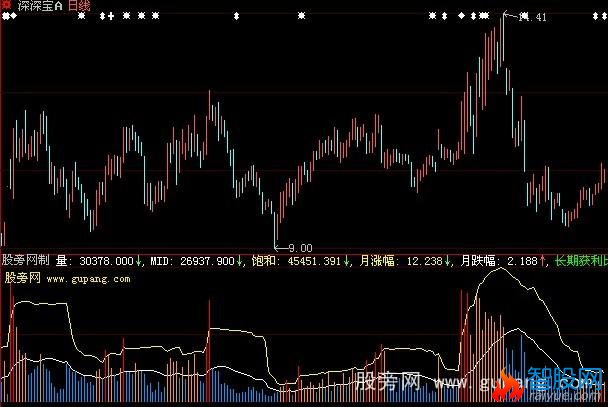This screenshot has height=407, width=608.
Task: Click the lone diamond info marker left of the 14.41 peak
Action: click(x=461, y=16)
